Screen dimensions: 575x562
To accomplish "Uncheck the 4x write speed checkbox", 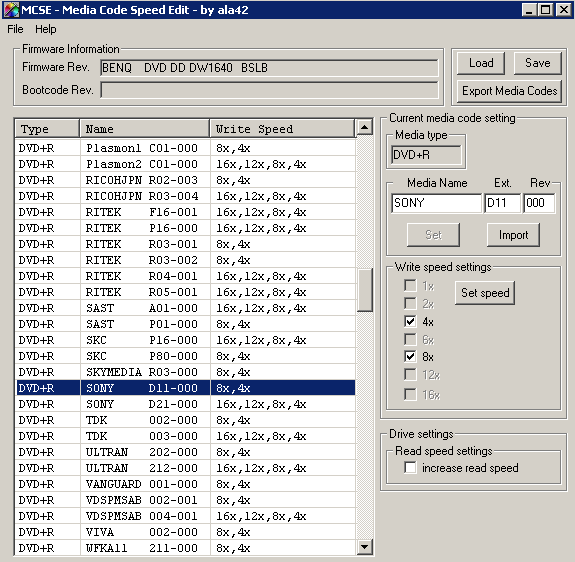I will [410, 322].
